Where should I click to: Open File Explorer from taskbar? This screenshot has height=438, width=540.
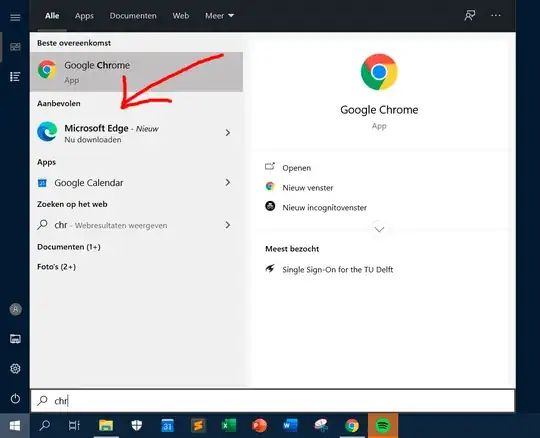click(106, 426)
